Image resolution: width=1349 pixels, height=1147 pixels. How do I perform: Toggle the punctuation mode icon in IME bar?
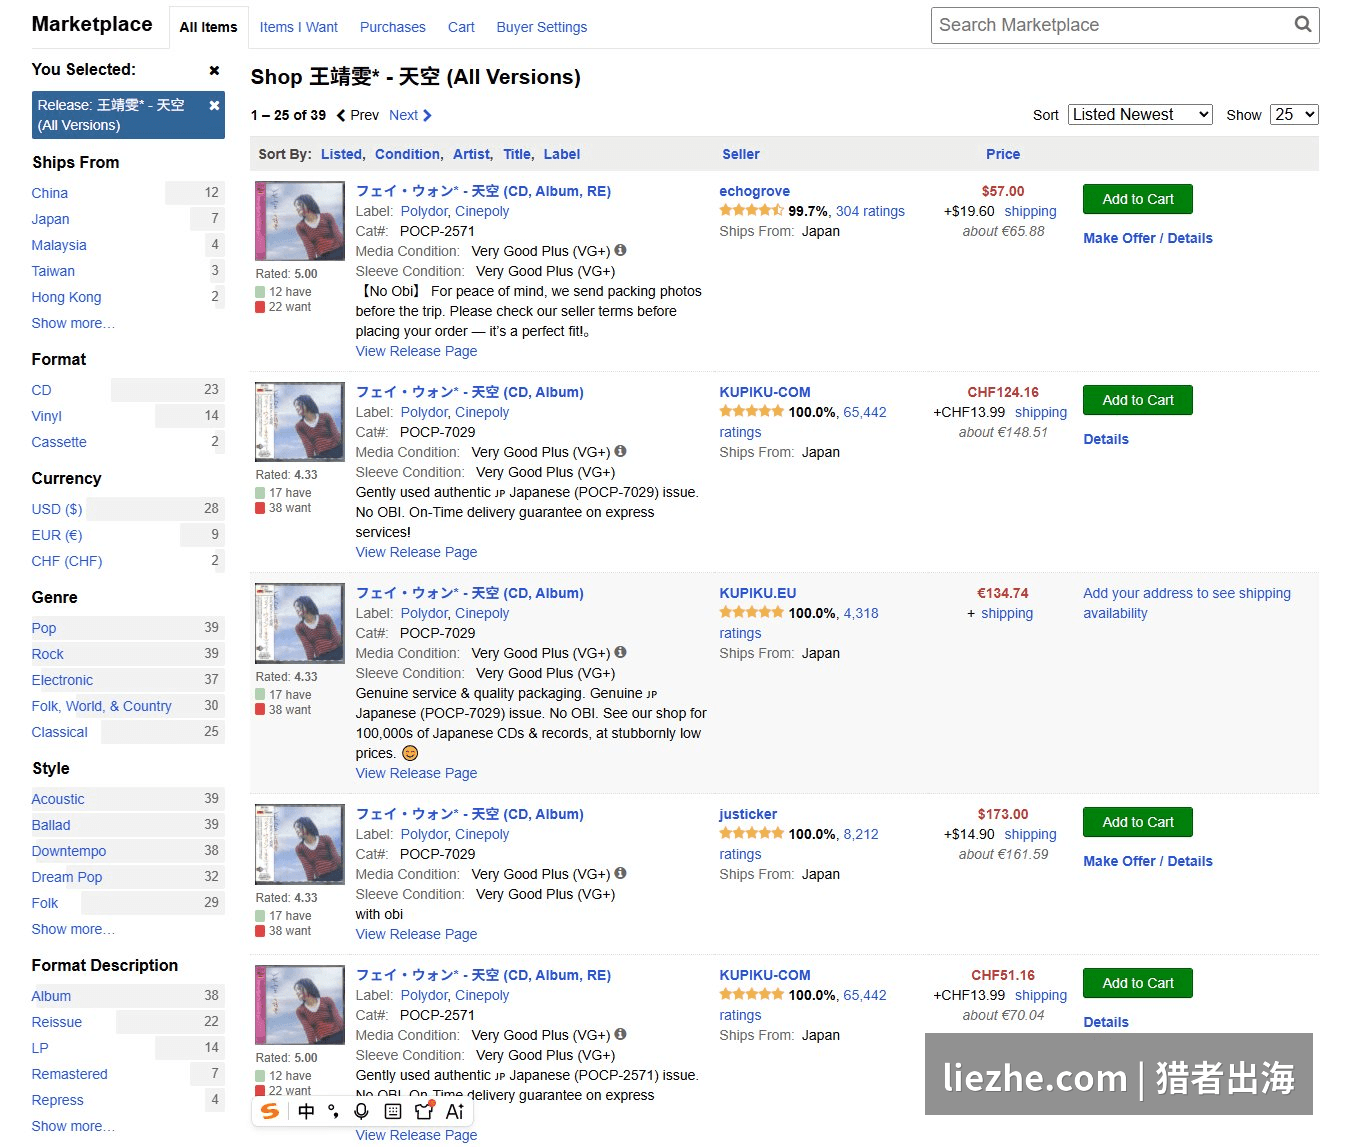click(333, 1111)
